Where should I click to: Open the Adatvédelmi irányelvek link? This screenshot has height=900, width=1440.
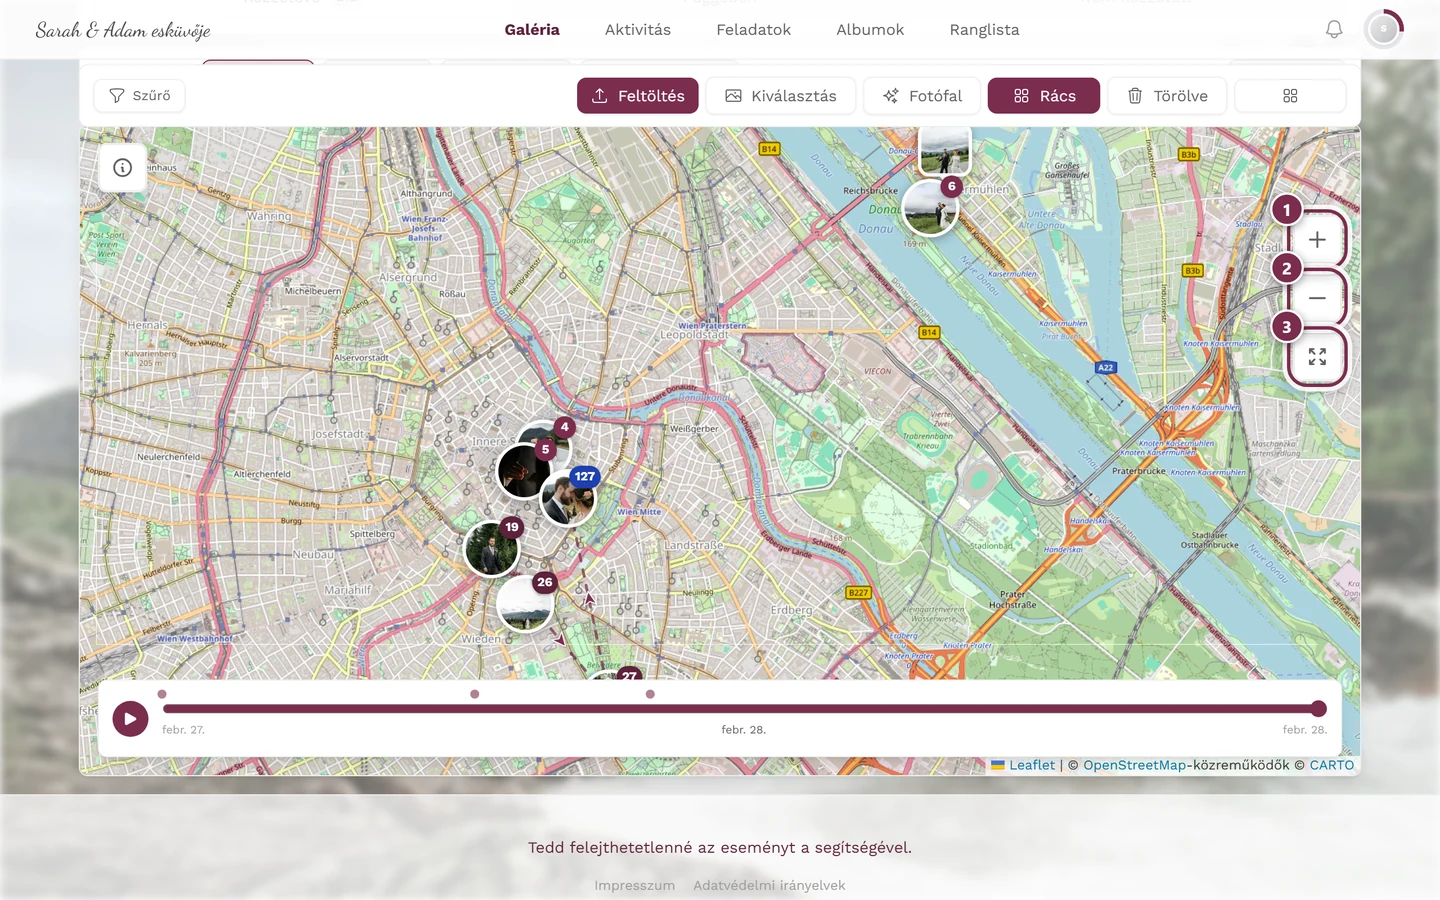pyautogui.click(x=769, y=885)
